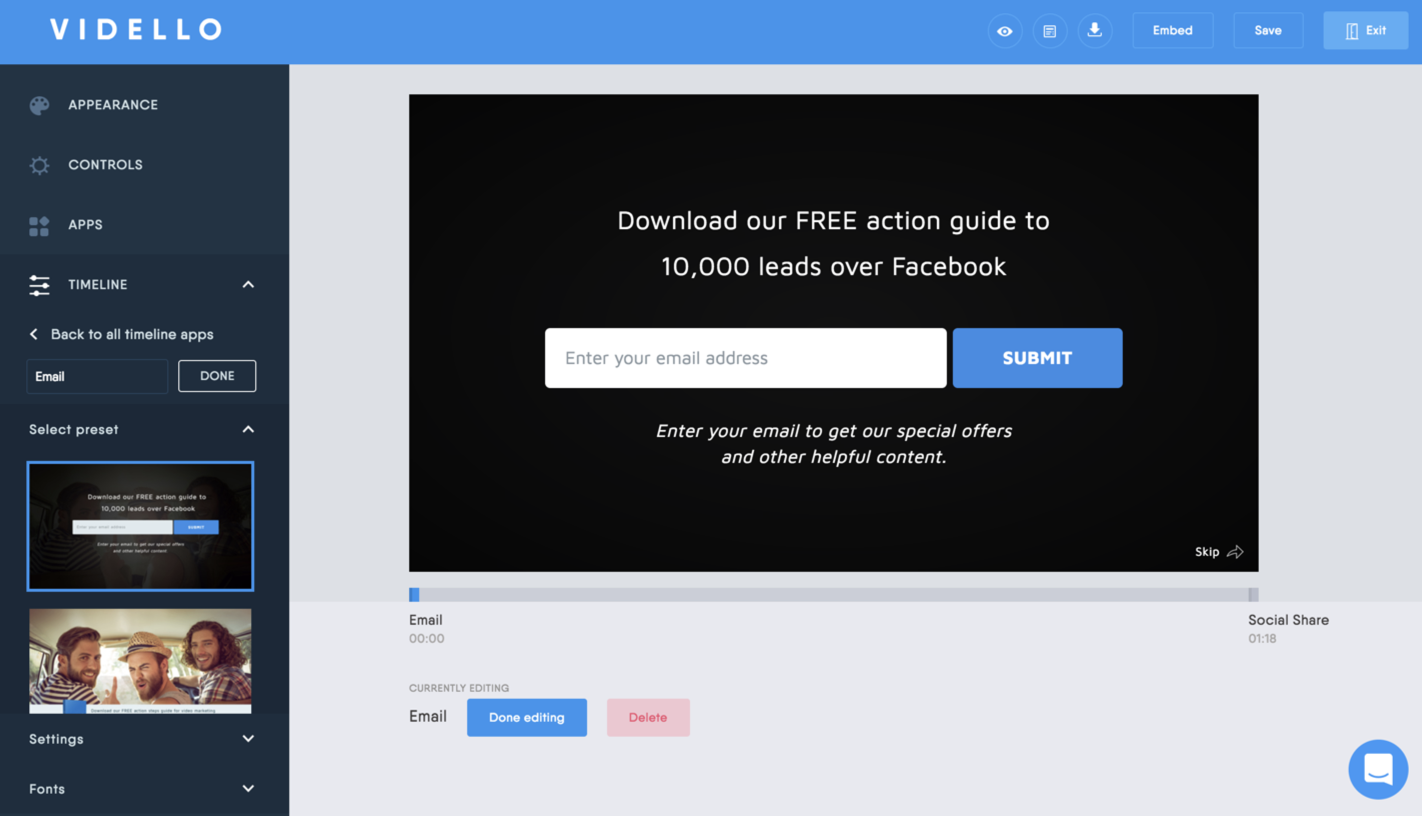This screenshot has width=1422, height=816.
Task: Click the 01:18 timestamp
Action: coord(1262,638)
